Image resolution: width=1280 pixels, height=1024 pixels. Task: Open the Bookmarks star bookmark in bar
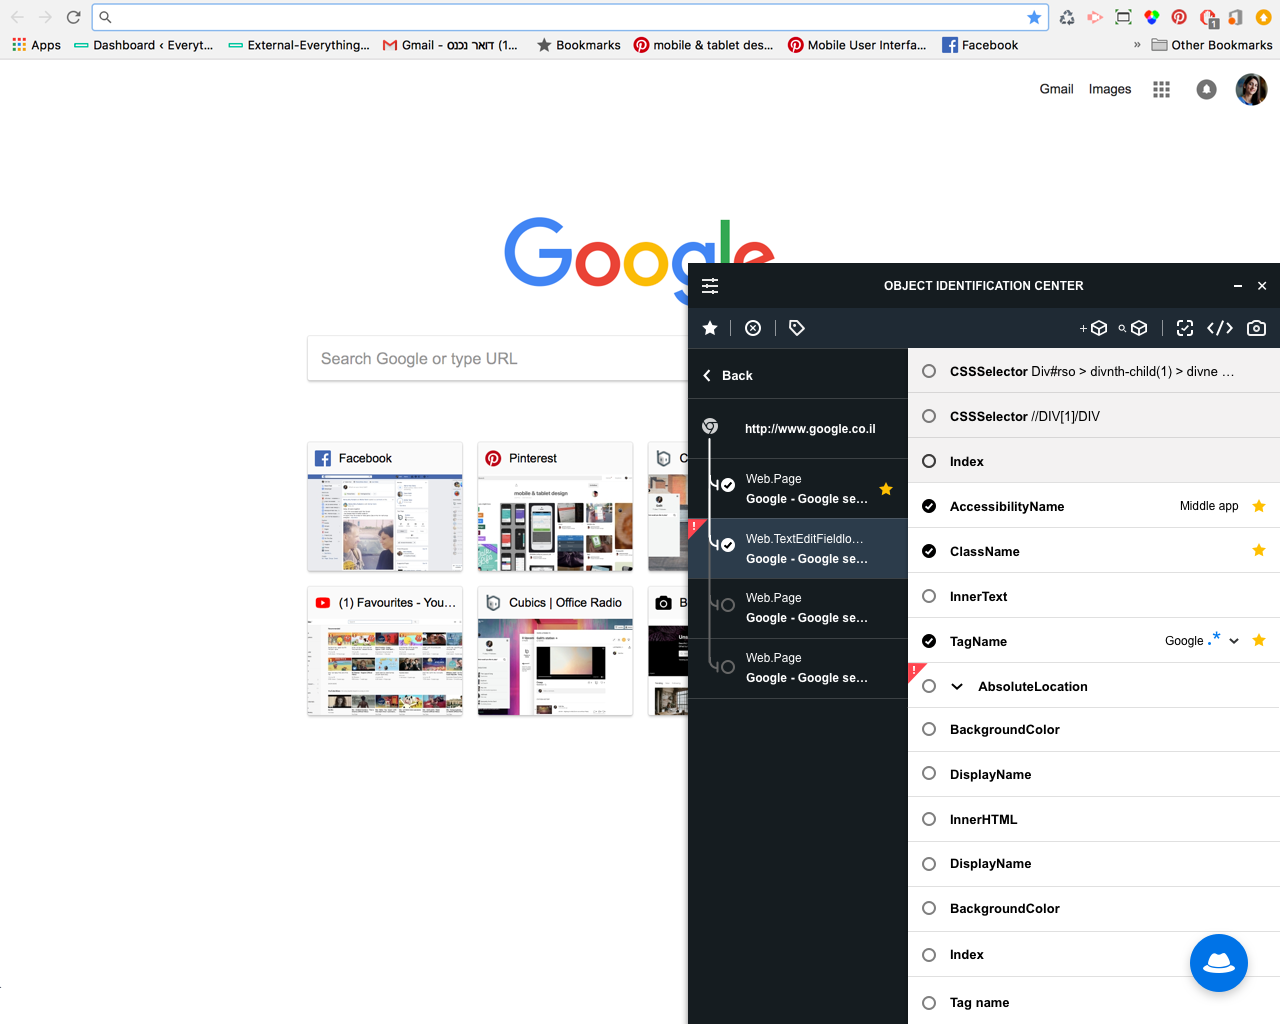[x=579, y=45]
